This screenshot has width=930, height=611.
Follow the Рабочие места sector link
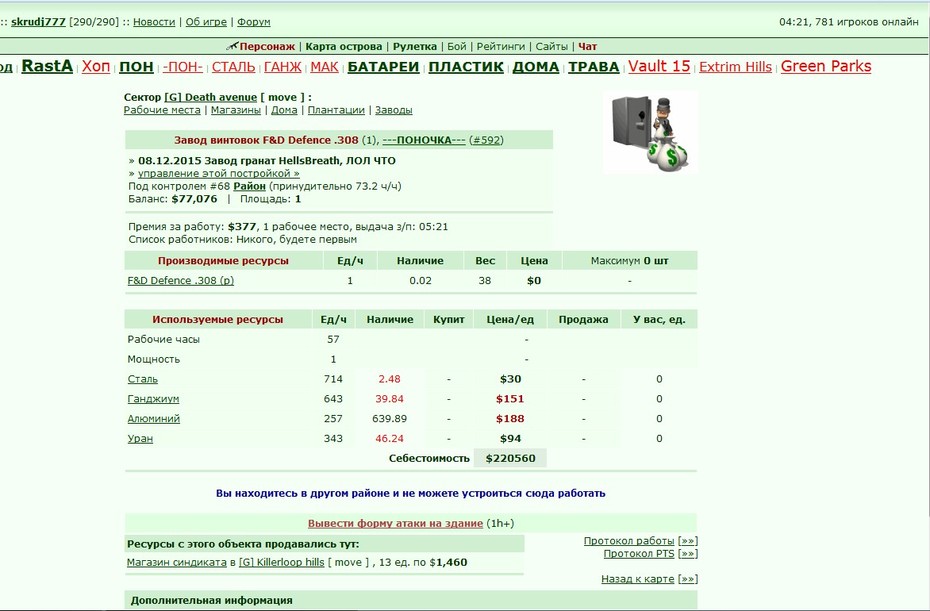pyautogui.click(x=162, y=110)
